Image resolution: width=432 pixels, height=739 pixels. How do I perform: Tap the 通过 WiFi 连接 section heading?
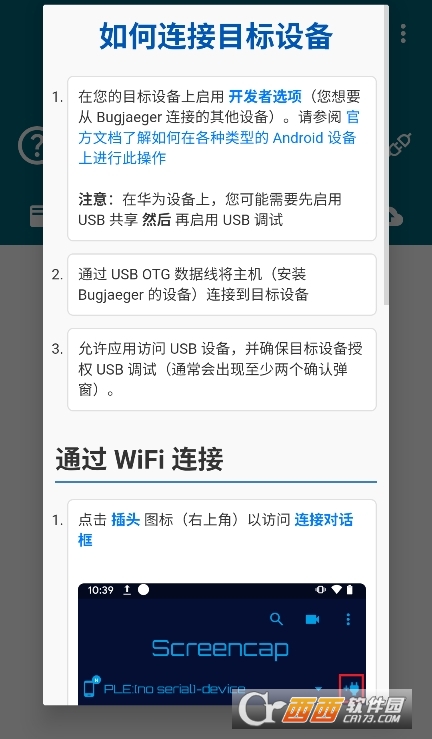click(139, 459)
